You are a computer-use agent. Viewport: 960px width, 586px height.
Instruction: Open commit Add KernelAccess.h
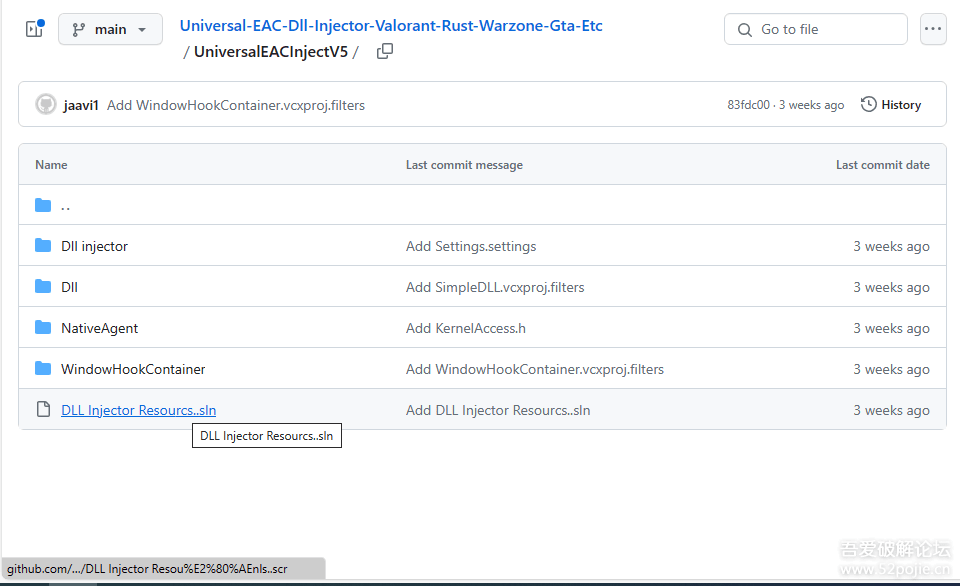pos(465,328)
